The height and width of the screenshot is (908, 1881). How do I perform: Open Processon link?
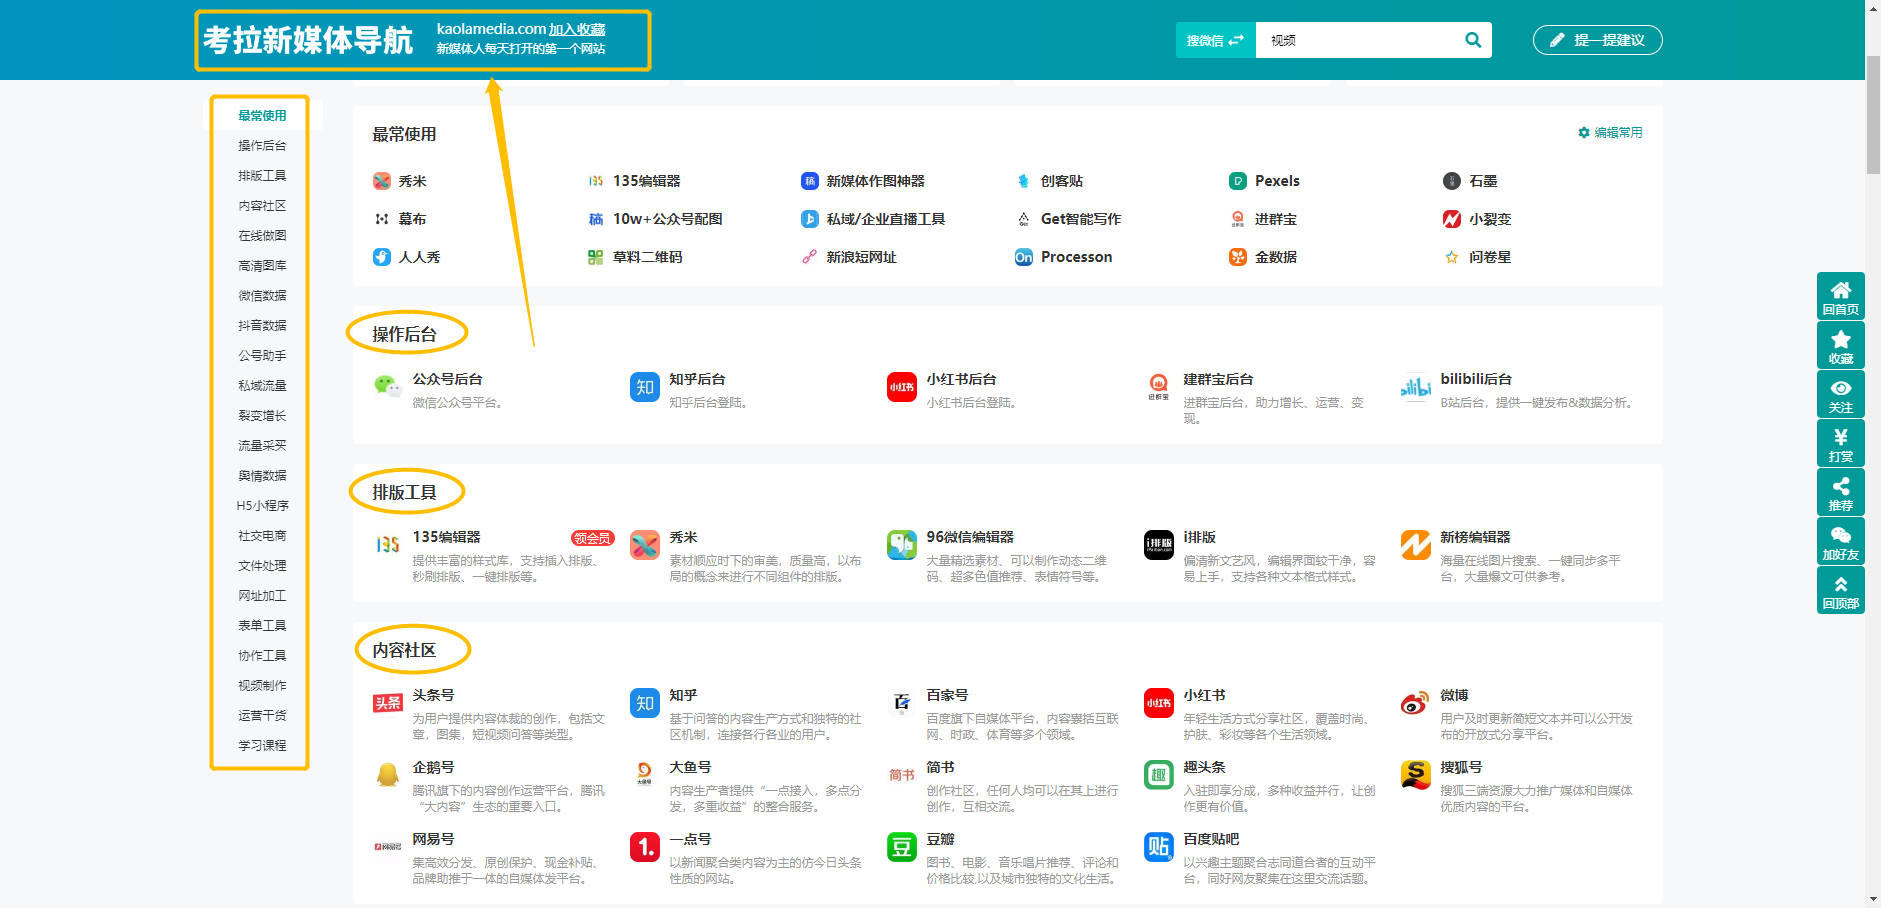1064,257
